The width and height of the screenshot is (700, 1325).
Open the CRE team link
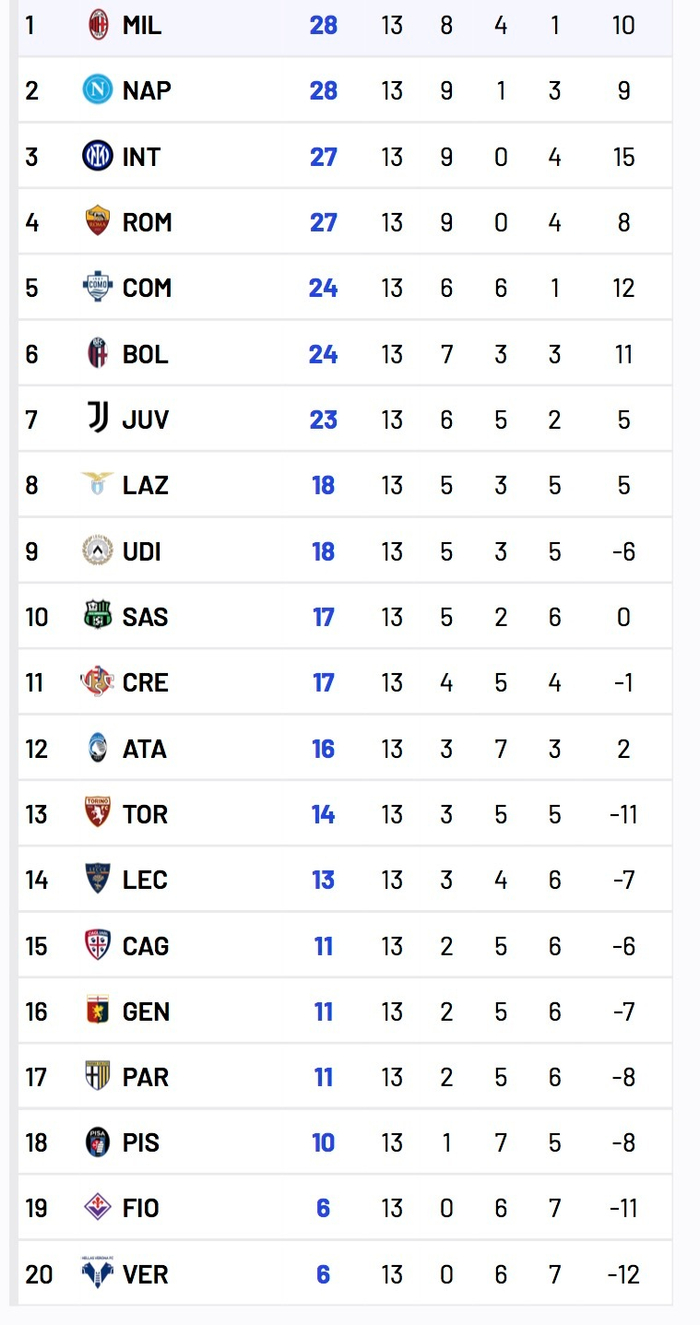click(x=145, y=683)
